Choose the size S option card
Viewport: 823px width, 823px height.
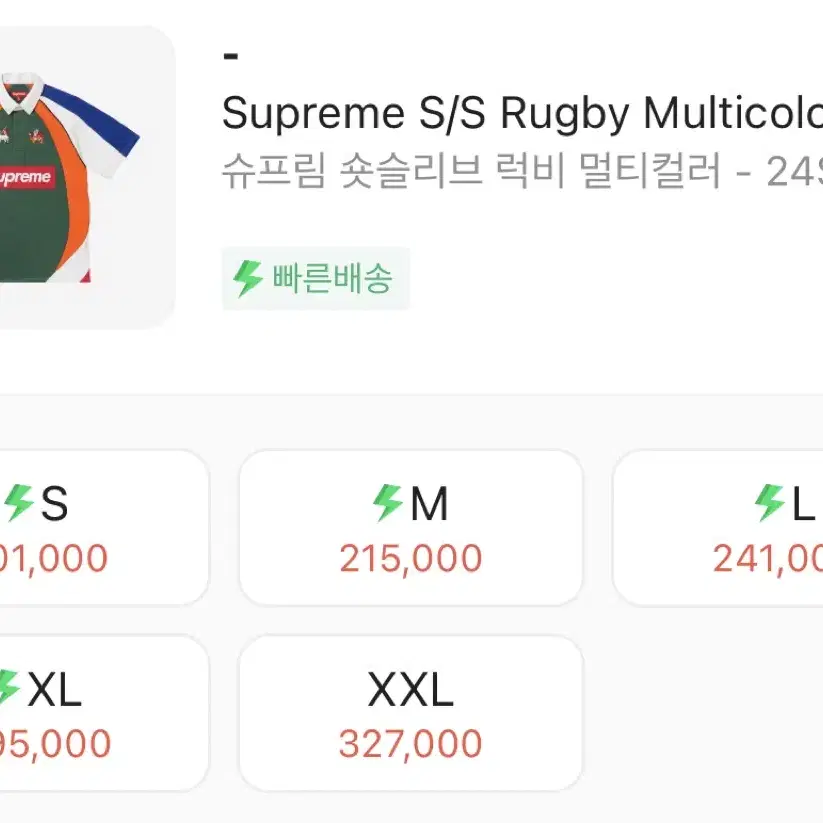pyautogui.click(x=104, y=528)
